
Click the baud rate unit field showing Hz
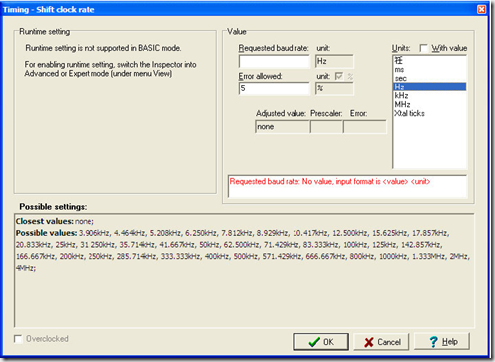(x=334, y=61)
